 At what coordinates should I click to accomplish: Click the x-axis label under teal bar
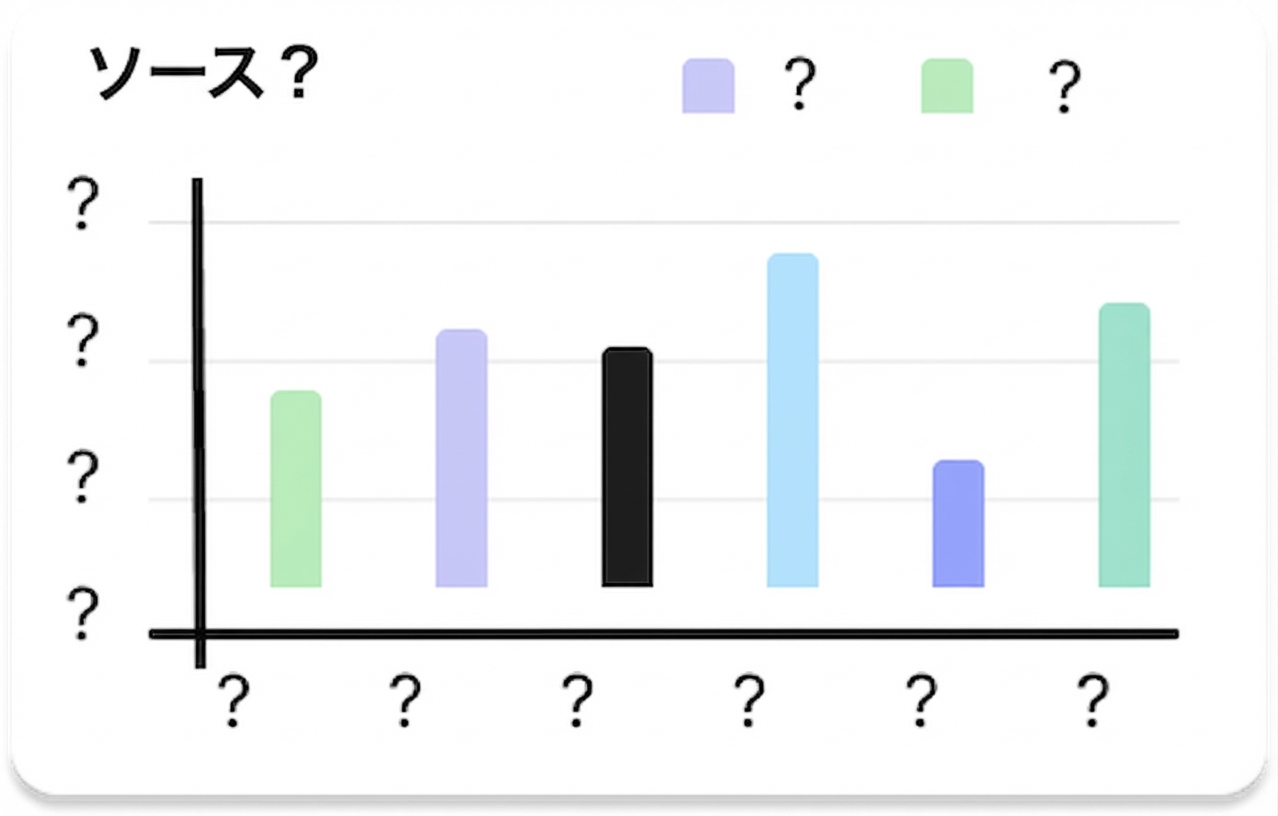click(1094, 701)
